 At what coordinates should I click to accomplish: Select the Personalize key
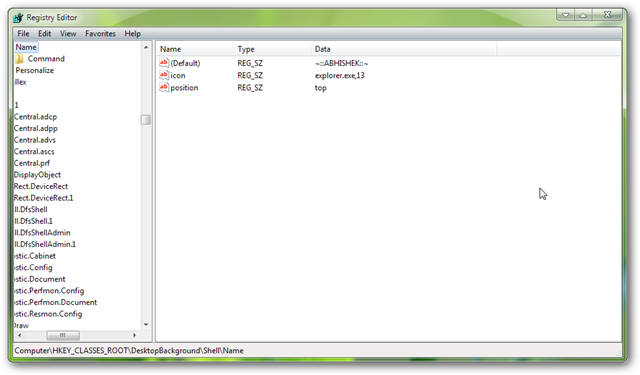pyautogui.click(x=35, y=70)
